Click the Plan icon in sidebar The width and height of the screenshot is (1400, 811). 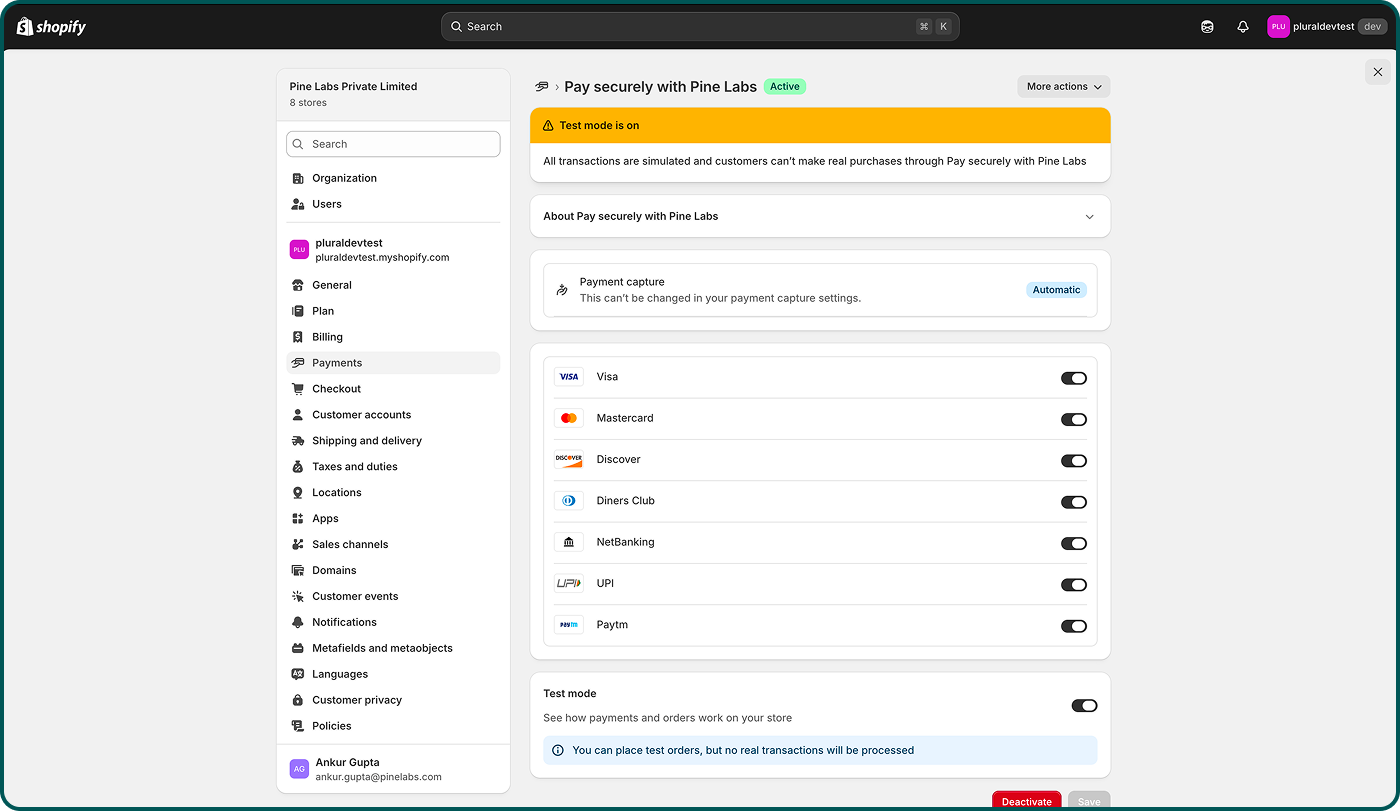(297, 311)
